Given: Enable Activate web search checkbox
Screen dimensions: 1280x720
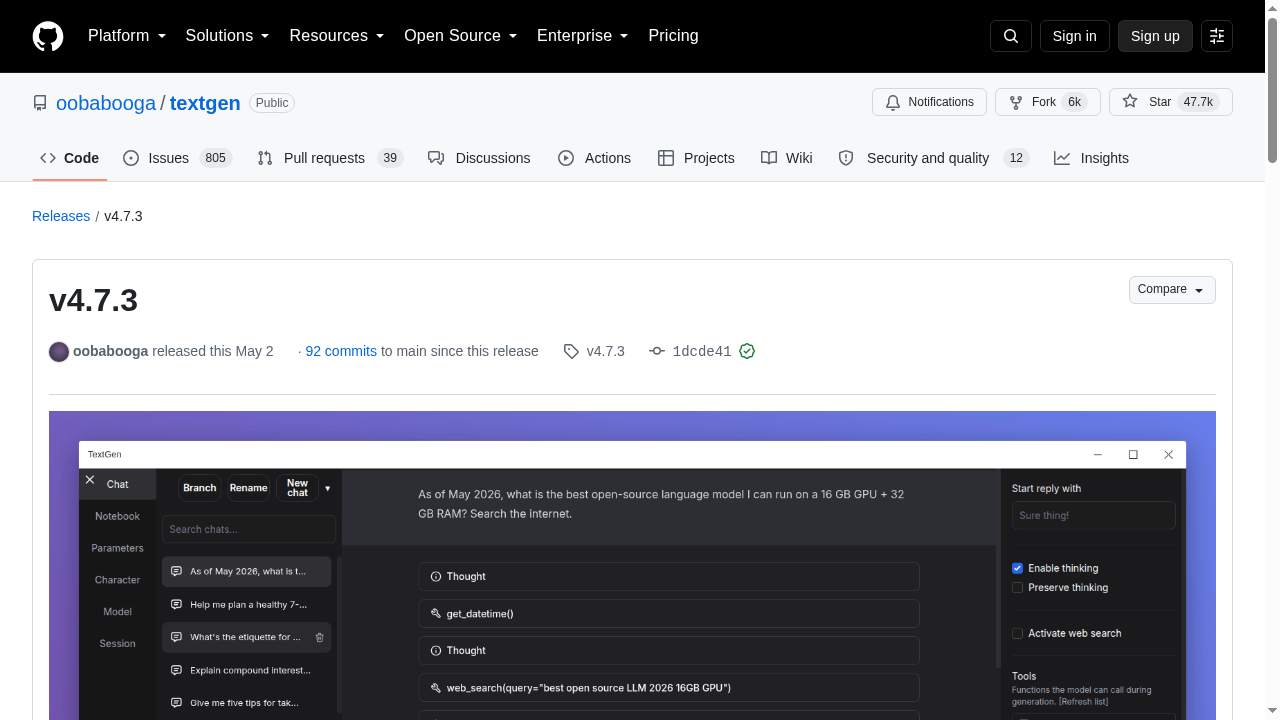Looking at the screenshot, I should [x=1017, y=633].
